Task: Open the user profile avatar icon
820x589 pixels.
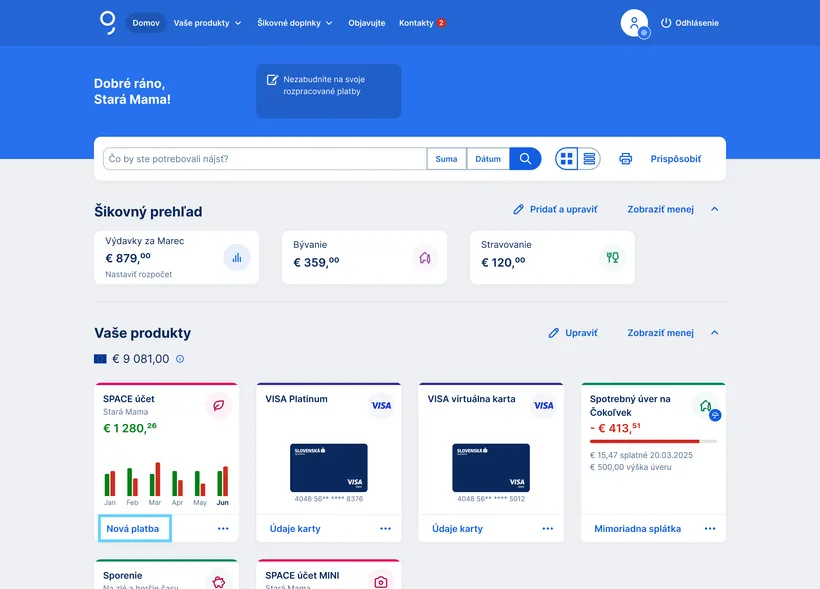Action: (x=634, y=23)
